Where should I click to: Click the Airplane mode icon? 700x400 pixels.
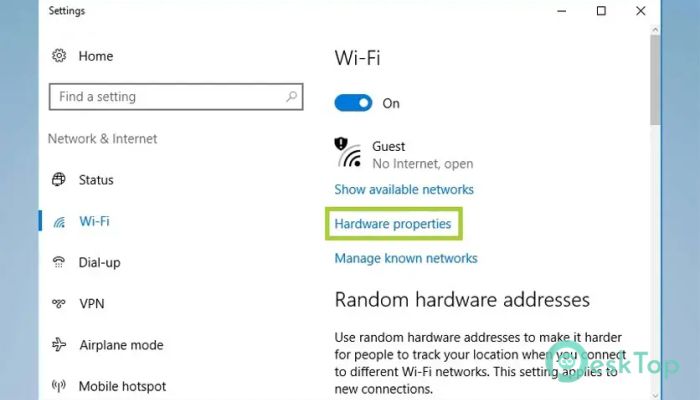58,345
